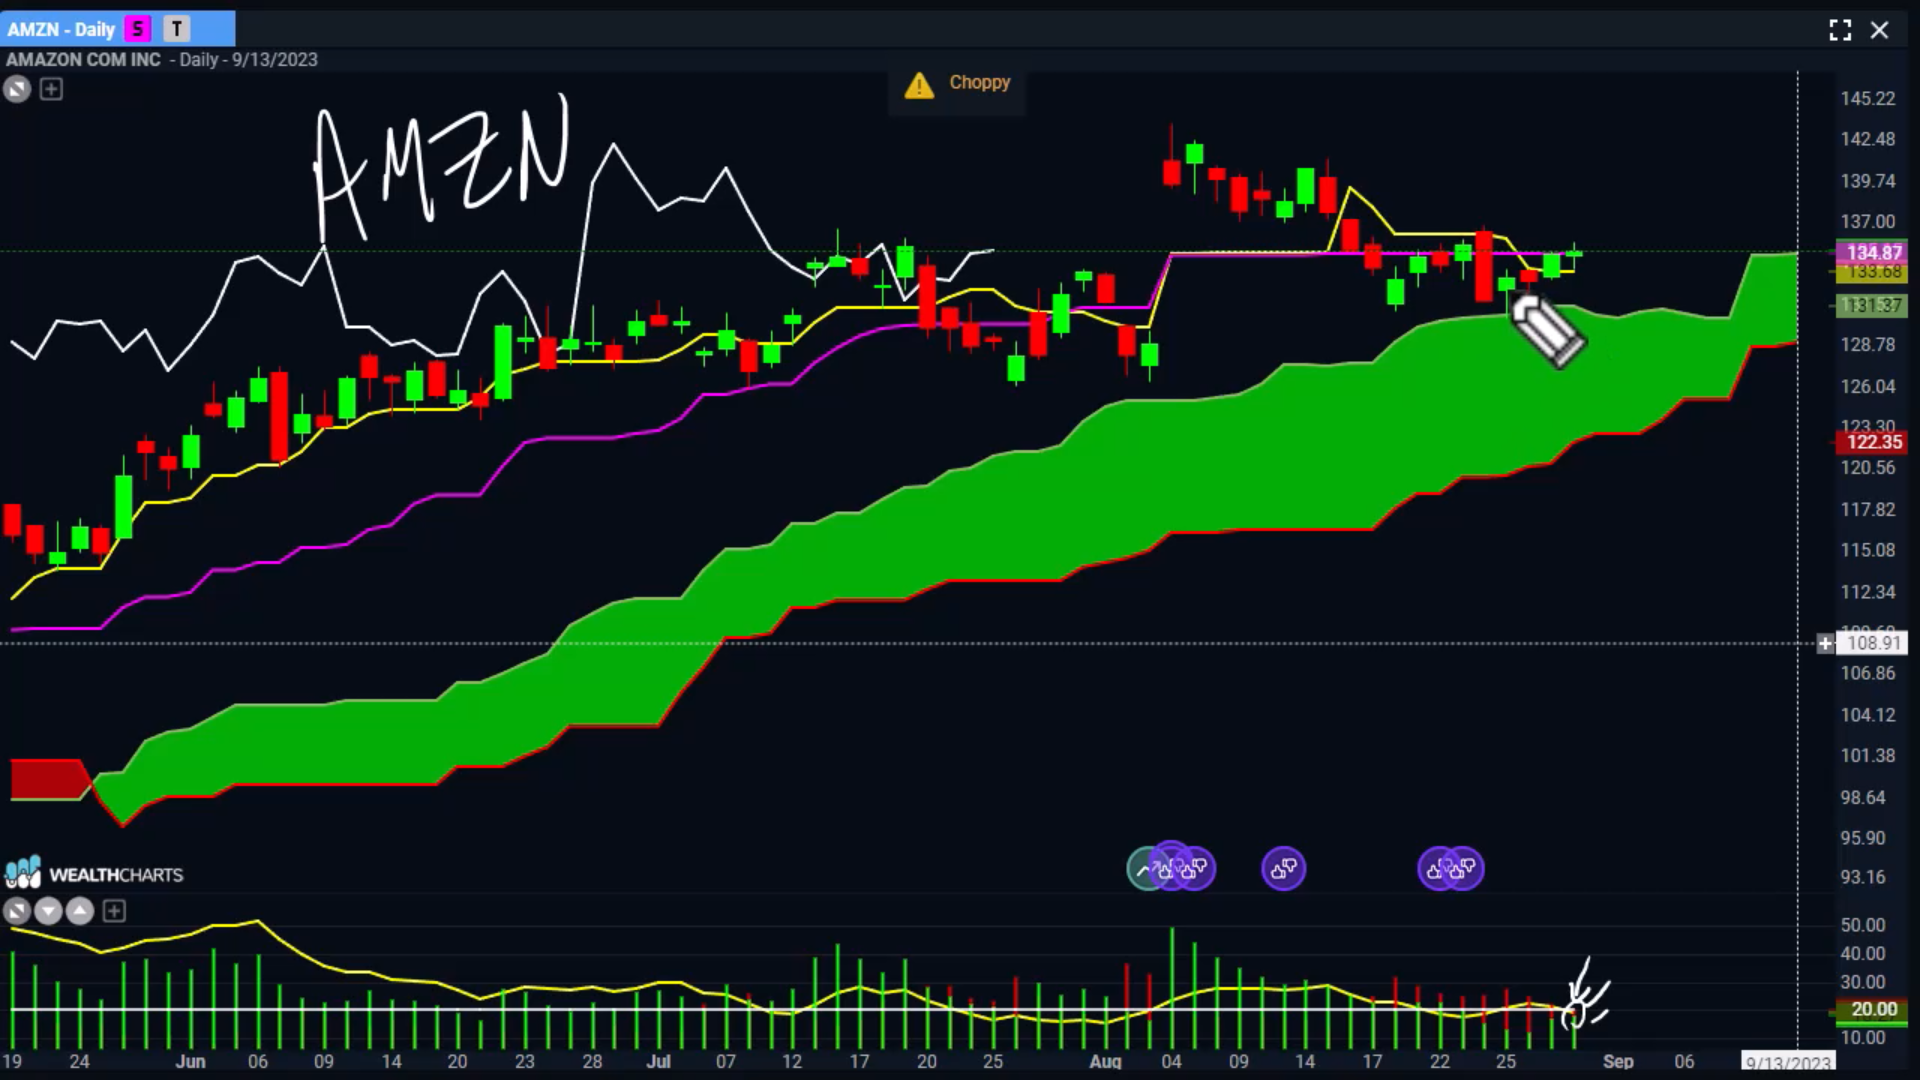This screenshot has width=1920, height=1080.
Task: Click the Jul label on the time axis
Action: pyautogui.click(x=658, y=1062)
